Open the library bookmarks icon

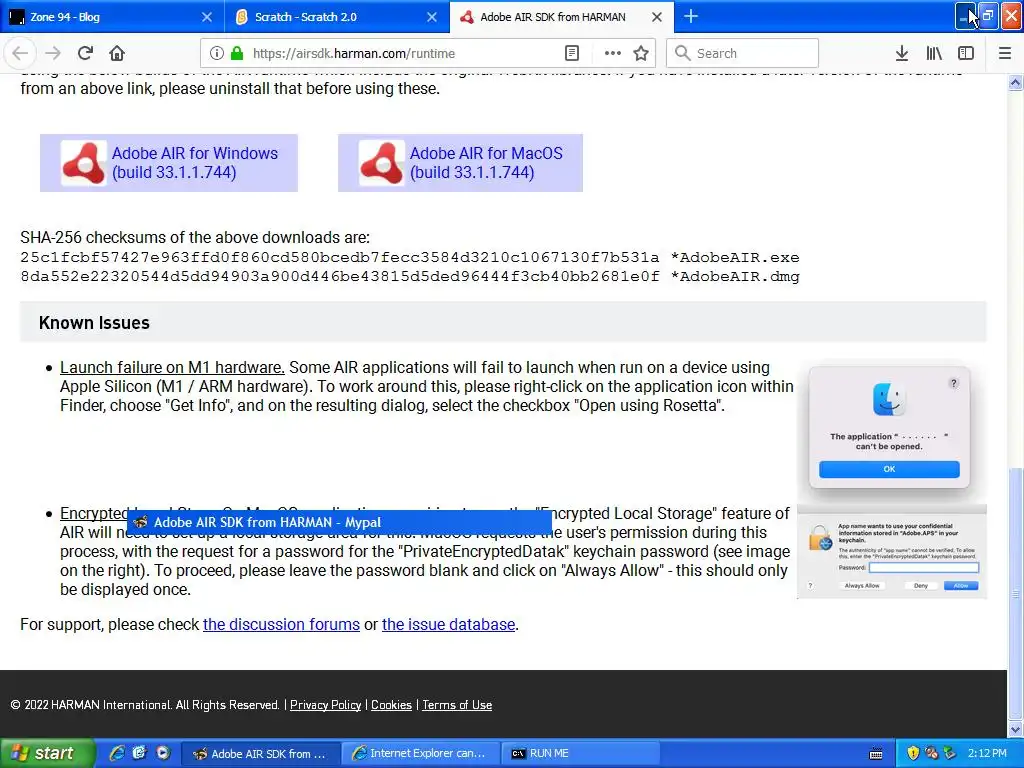tap(934, 54)
